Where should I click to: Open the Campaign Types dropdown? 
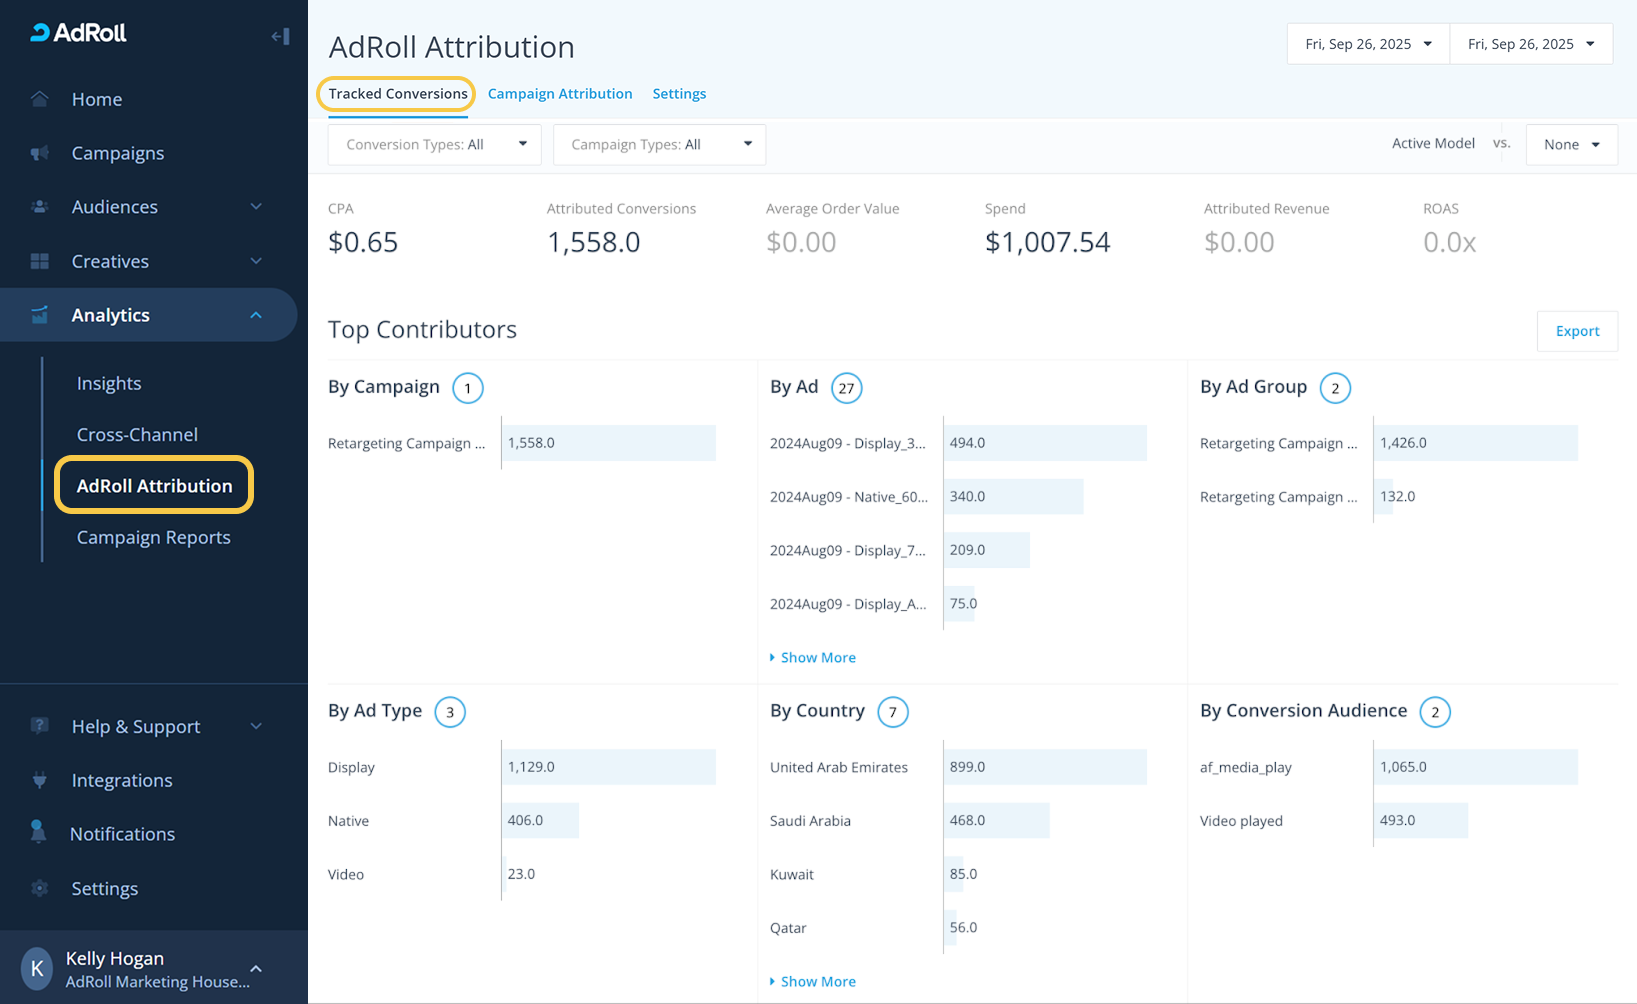pyautogui.click(x=659, y=145)
